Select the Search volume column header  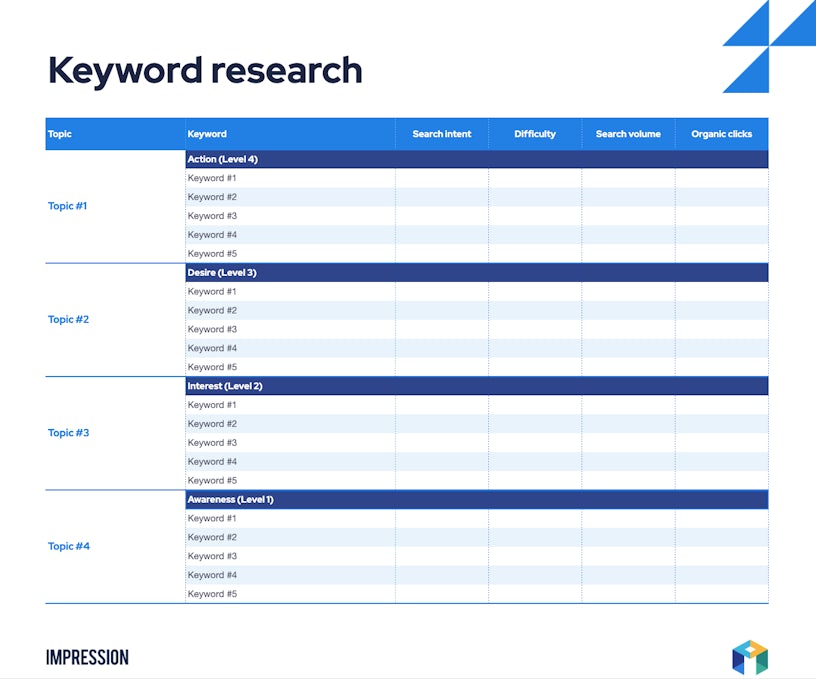(628, 134)
